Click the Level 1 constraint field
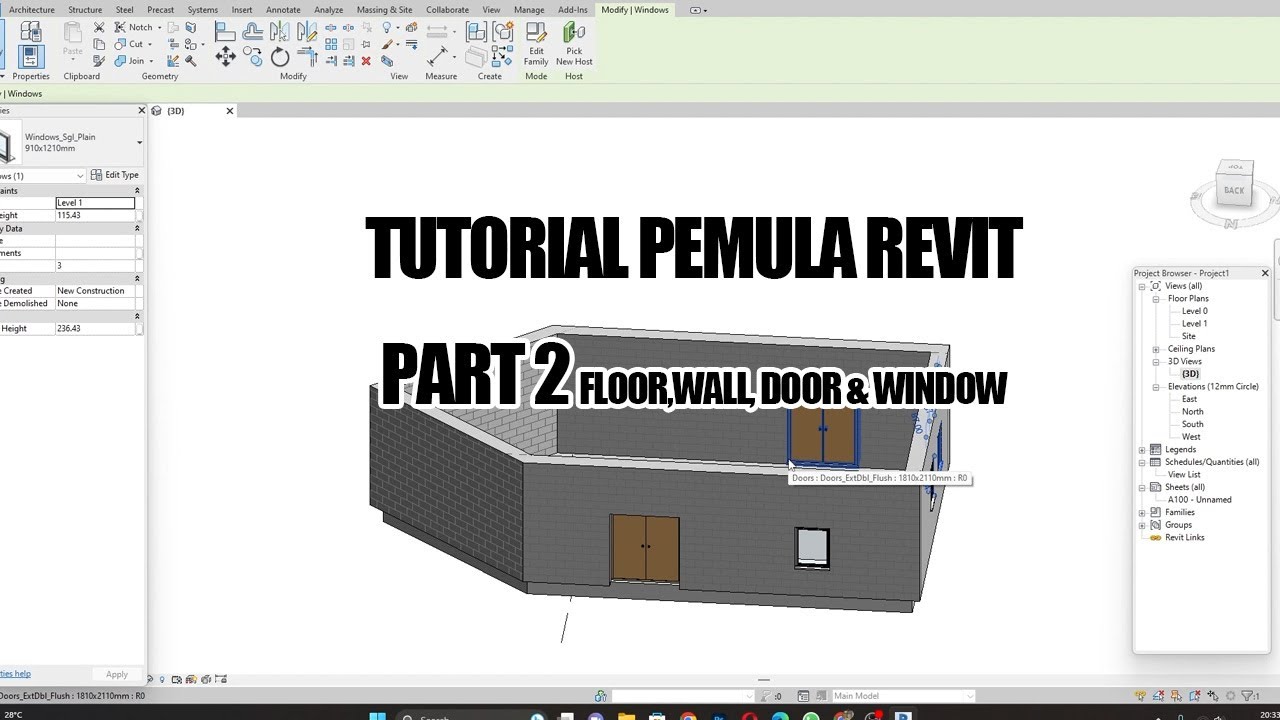1280x720 pixels. pos(95,203)
